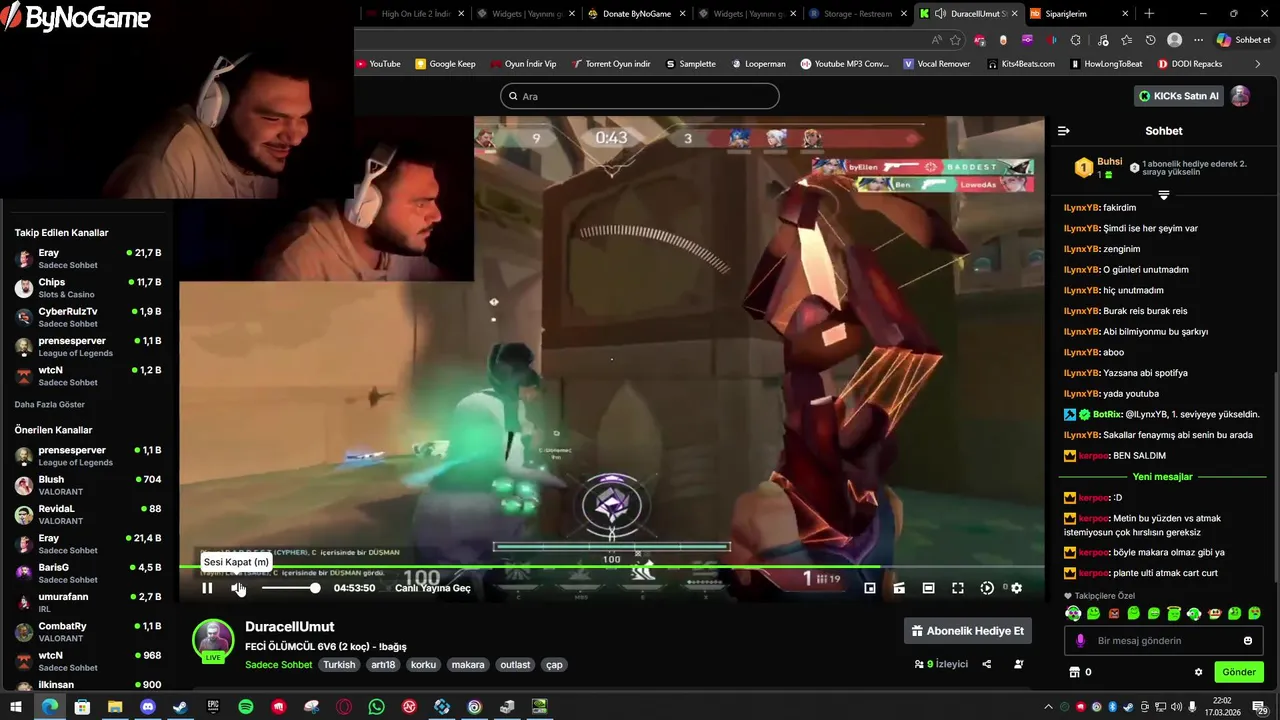Switch to the Donate ByNoGame tab
This screenshot has width=1280, height=720.
(636, 14)
